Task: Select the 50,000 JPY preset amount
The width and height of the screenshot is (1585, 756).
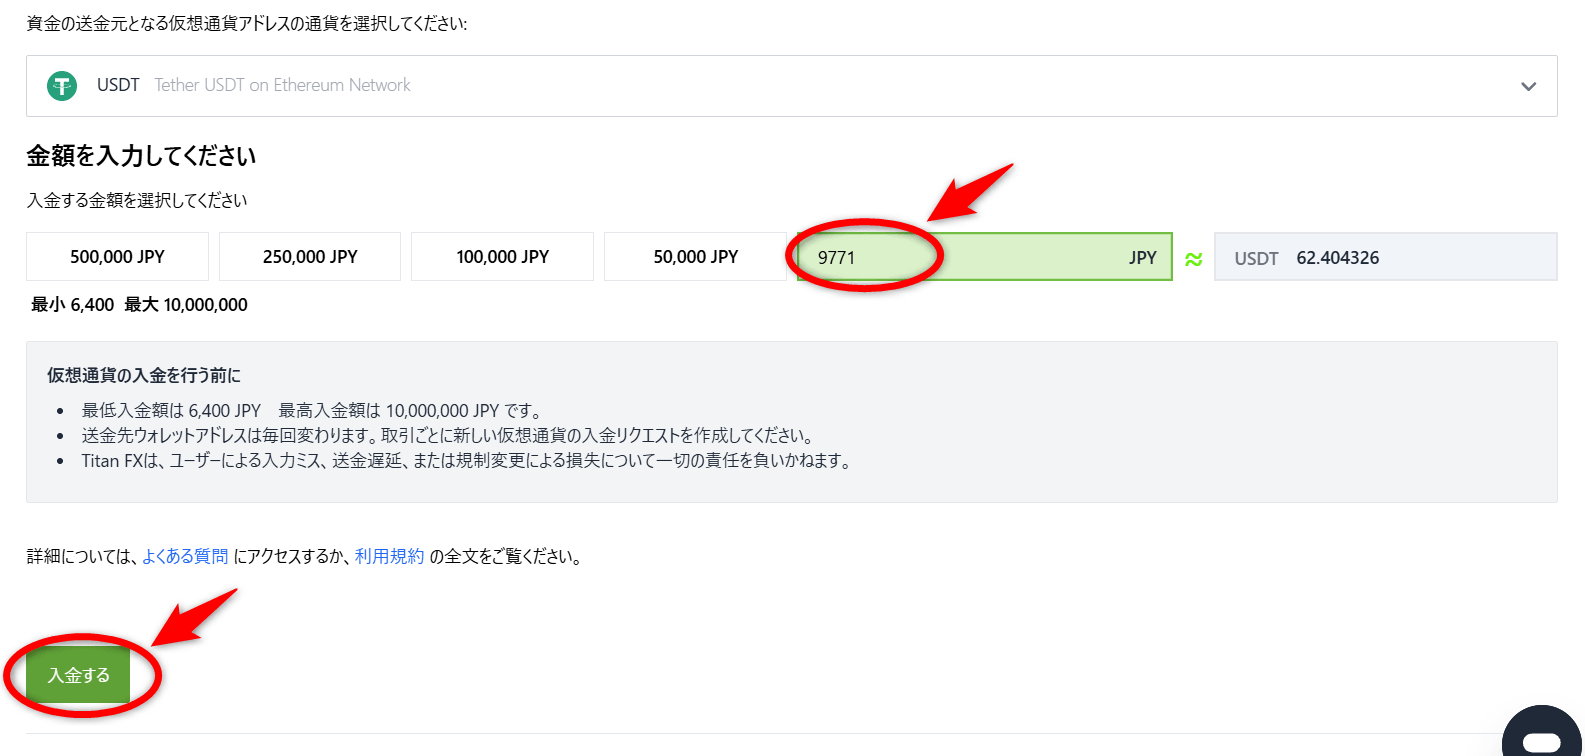Action: [x=695, y=257]
